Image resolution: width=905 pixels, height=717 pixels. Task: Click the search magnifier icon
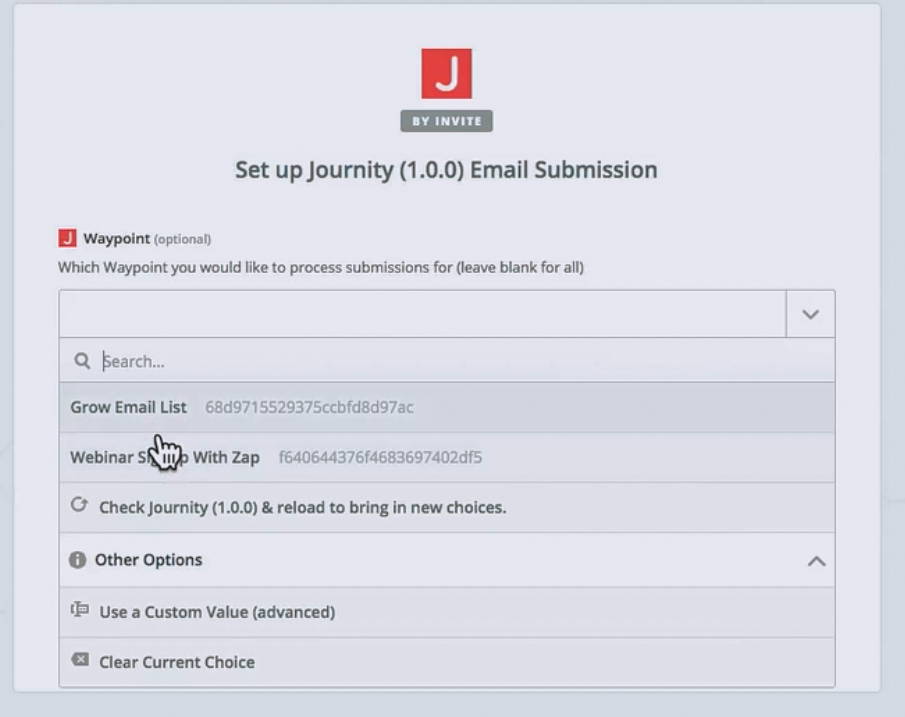click(x=82, y=361)
